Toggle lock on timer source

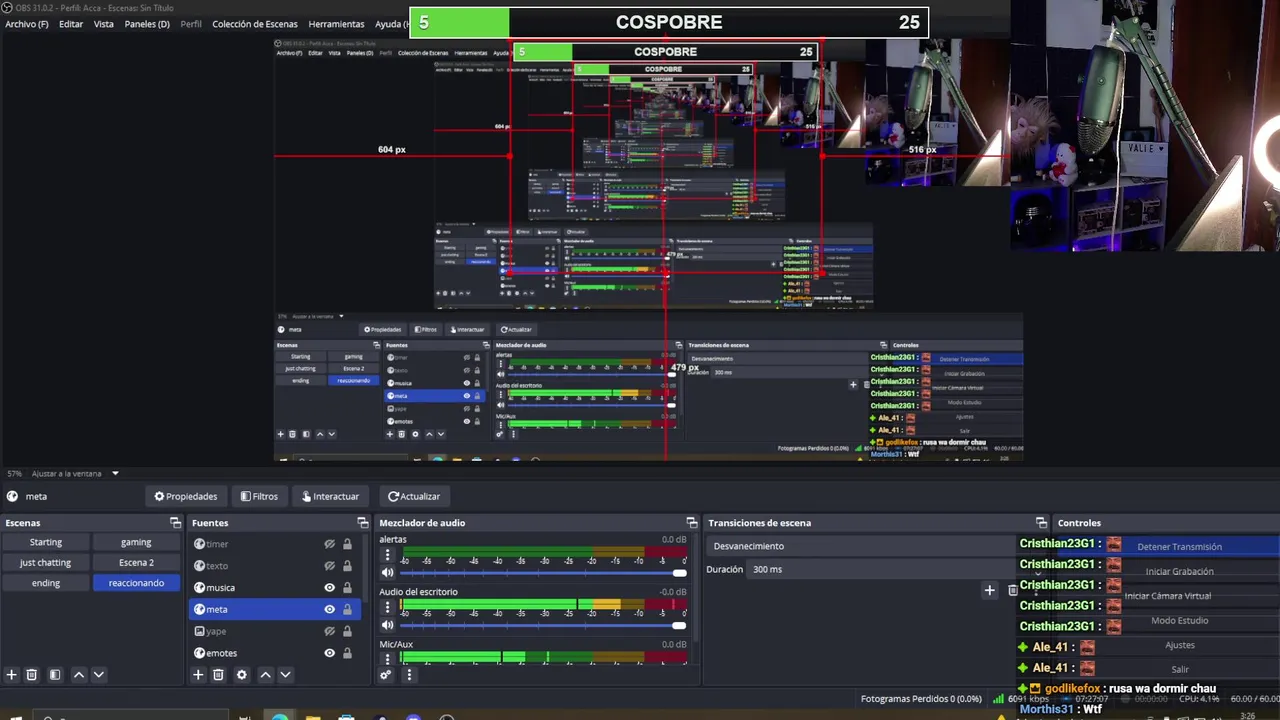[347, 544]
